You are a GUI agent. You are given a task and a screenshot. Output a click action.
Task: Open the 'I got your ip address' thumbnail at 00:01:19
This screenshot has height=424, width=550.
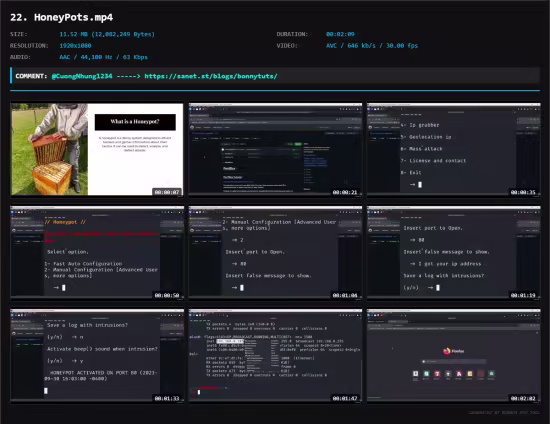coord(454,253)
